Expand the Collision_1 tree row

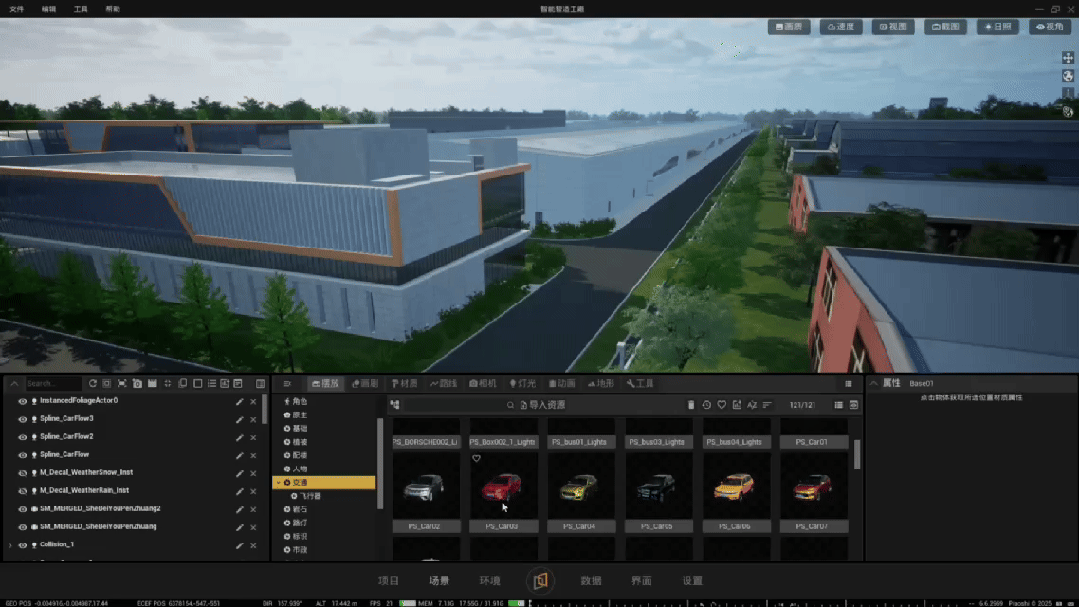[10, 545]
